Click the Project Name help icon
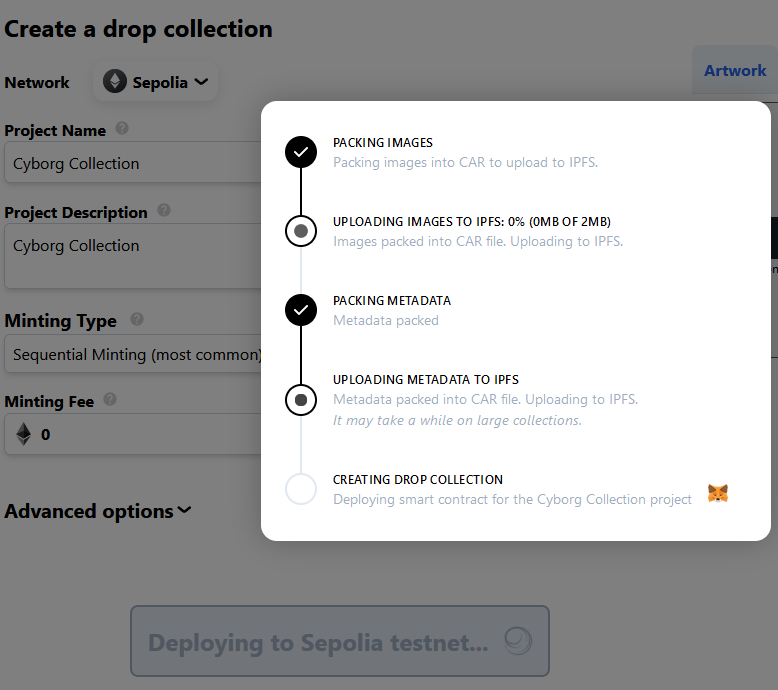Image resolution: width=778 pixels, height=690 pixels. tap(122, 129)
